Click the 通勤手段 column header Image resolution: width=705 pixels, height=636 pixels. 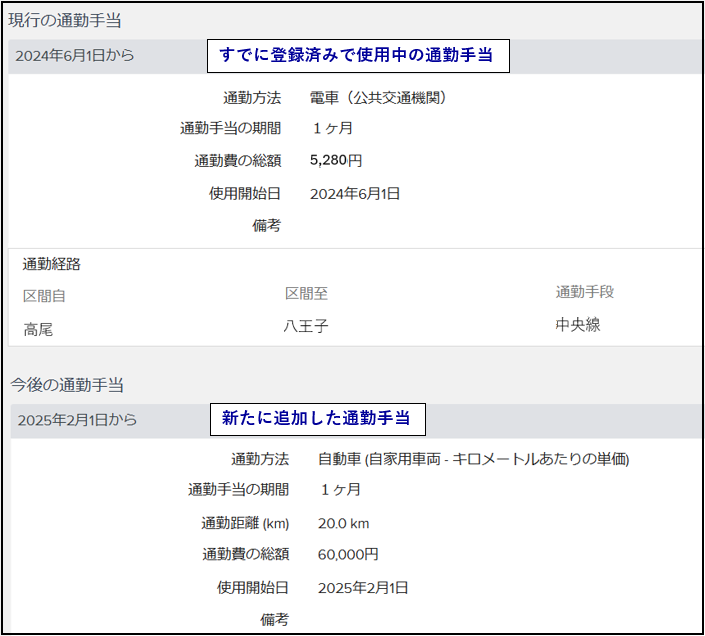[585, 292]
